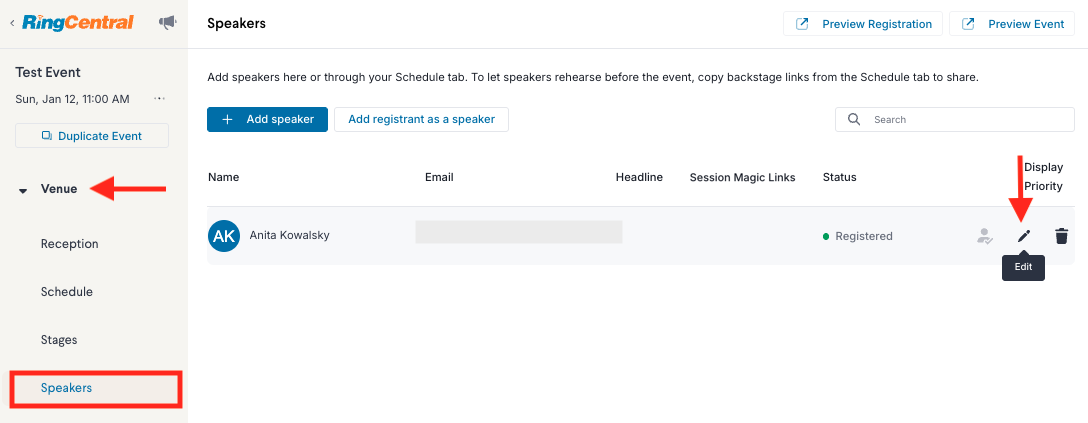Image resolution: width=1088 pixels, height=423 pixels.
Task: Open the three-dot menu next to event date
Action: tap(160, 99)
